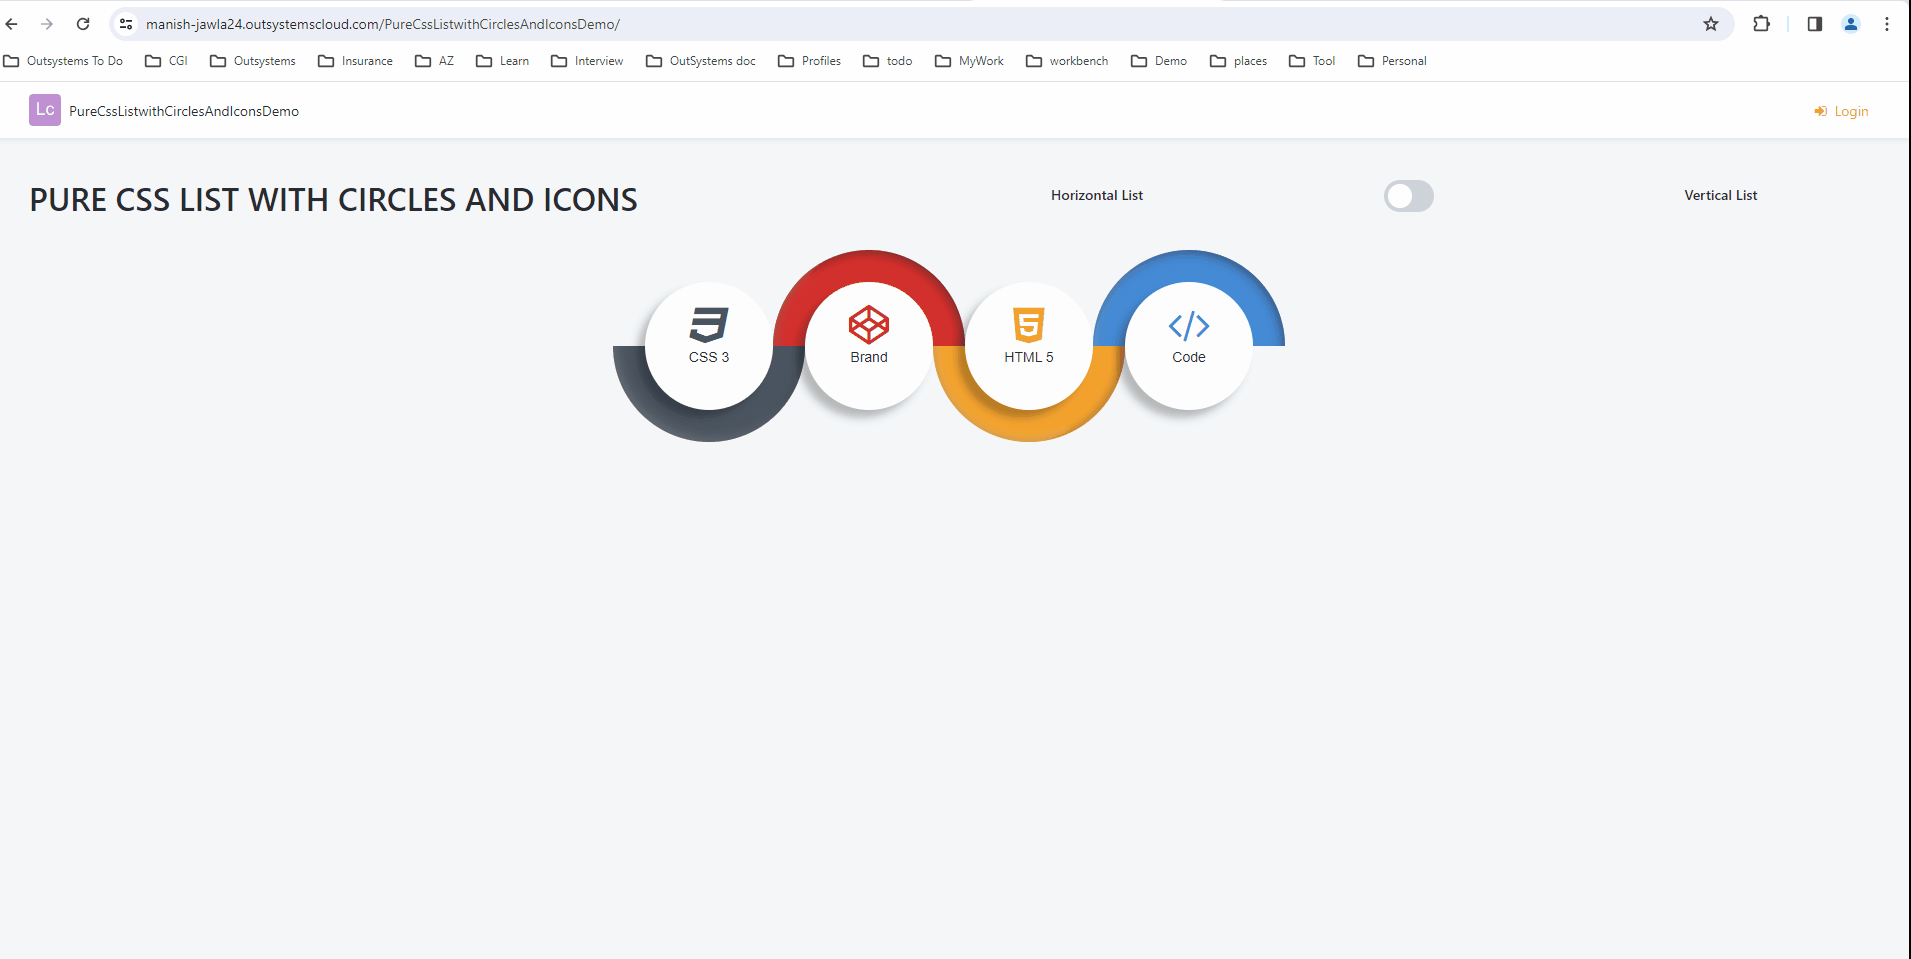Open Profiles bookmark folder

[x=810, y=61]
